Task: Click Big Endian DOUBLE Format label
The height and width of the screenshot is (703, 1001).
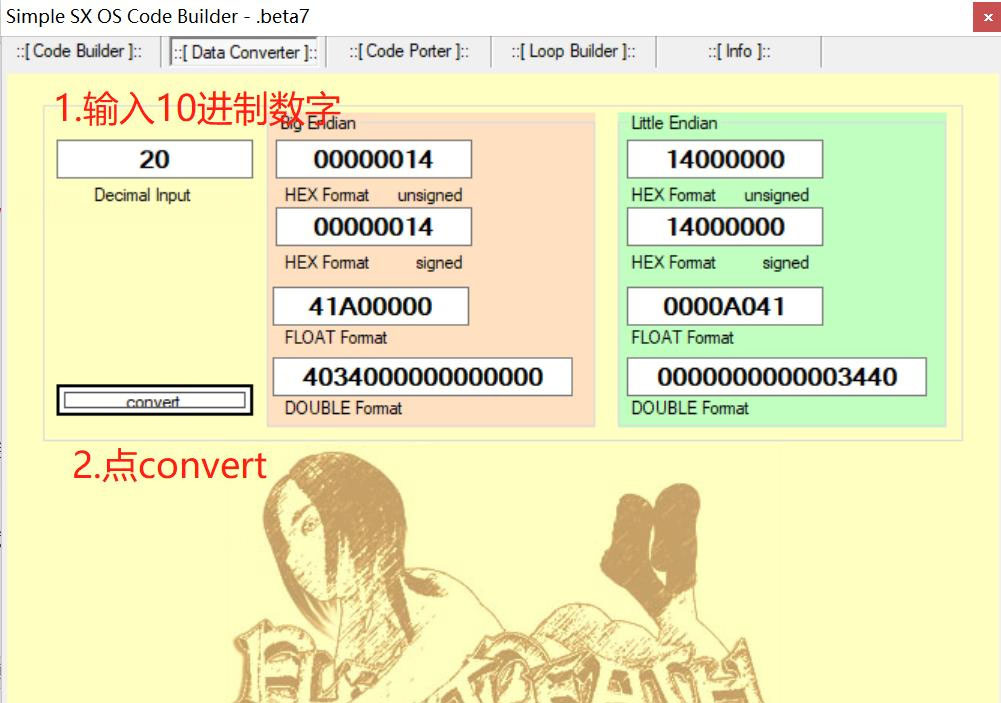Action: pos(343,409)
